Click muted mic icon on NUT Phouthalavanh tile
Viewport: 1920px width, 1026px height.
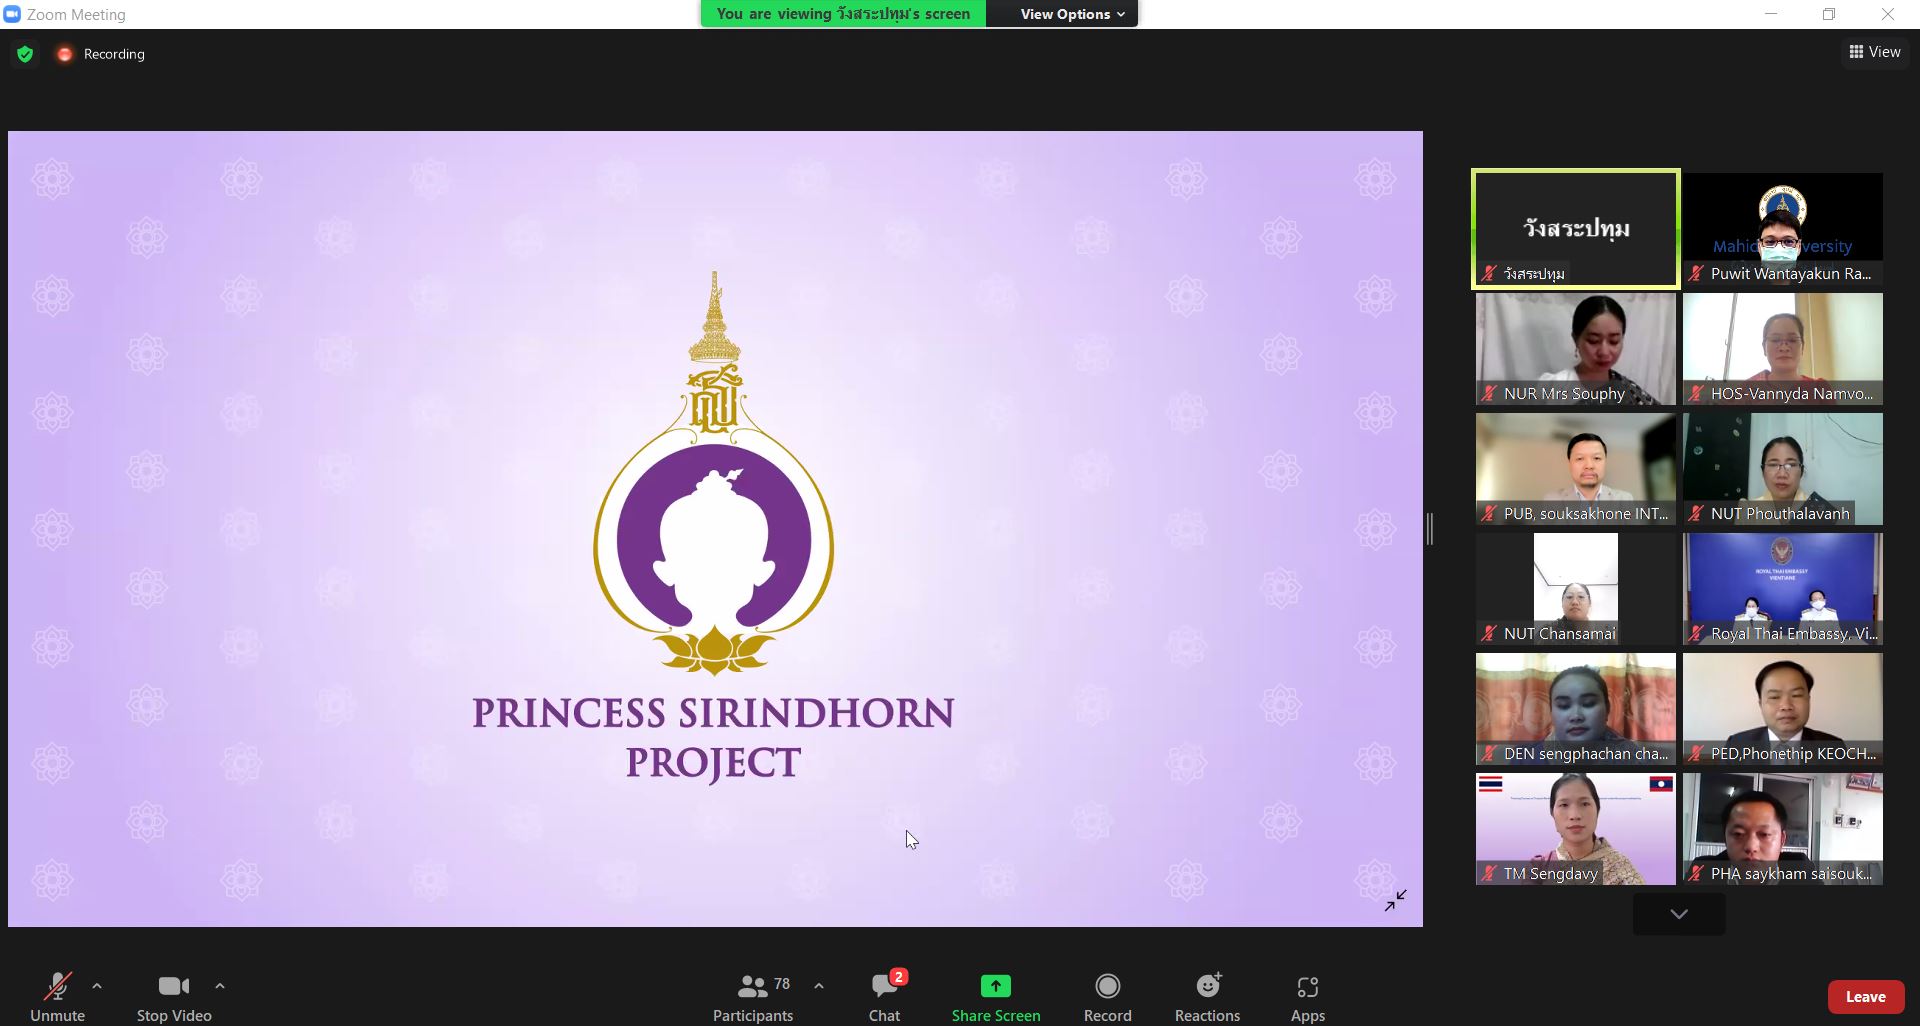(x=1696, y=514)
